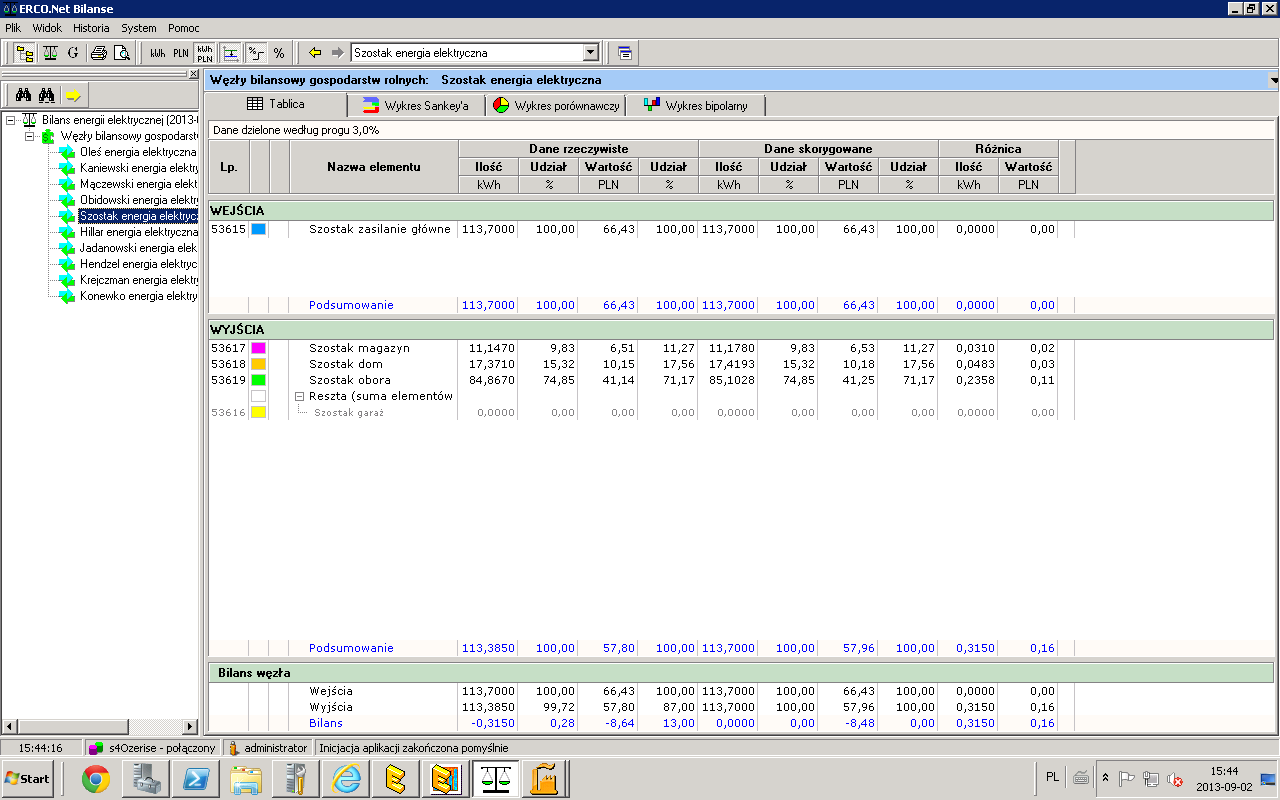The image size is (1280, 800).
Task: Click the yellow arrow in tree panel toolbar
Action: point(73,95)
